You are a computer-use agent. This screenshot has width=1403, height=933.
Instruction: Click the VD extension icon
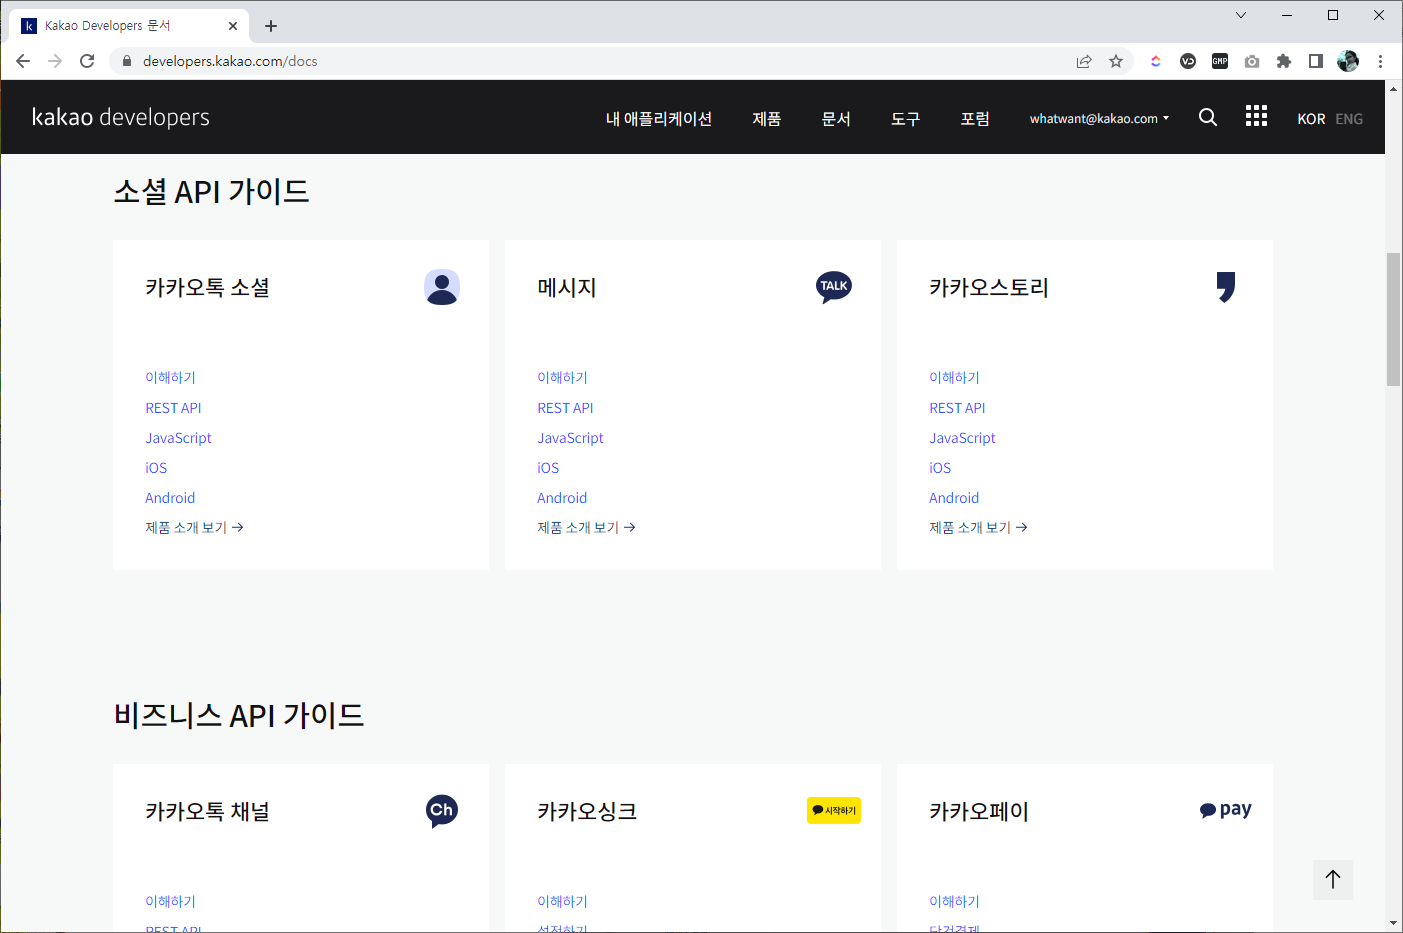[x=1188, y=61]
